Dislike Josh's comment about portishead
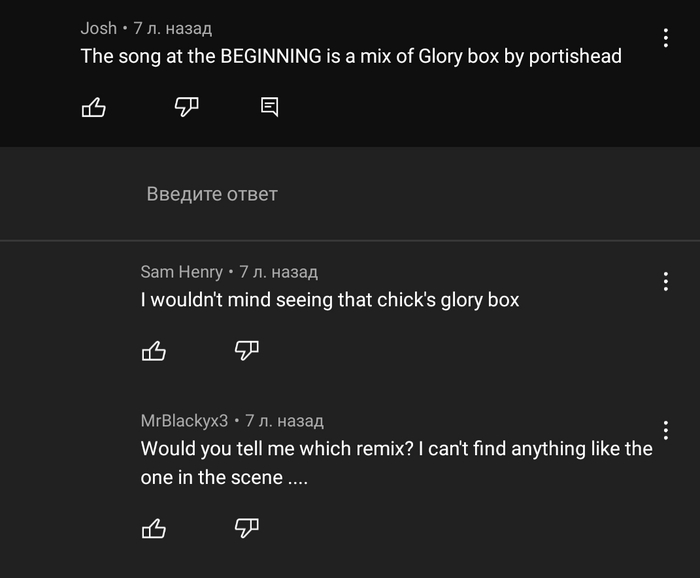 186,107
